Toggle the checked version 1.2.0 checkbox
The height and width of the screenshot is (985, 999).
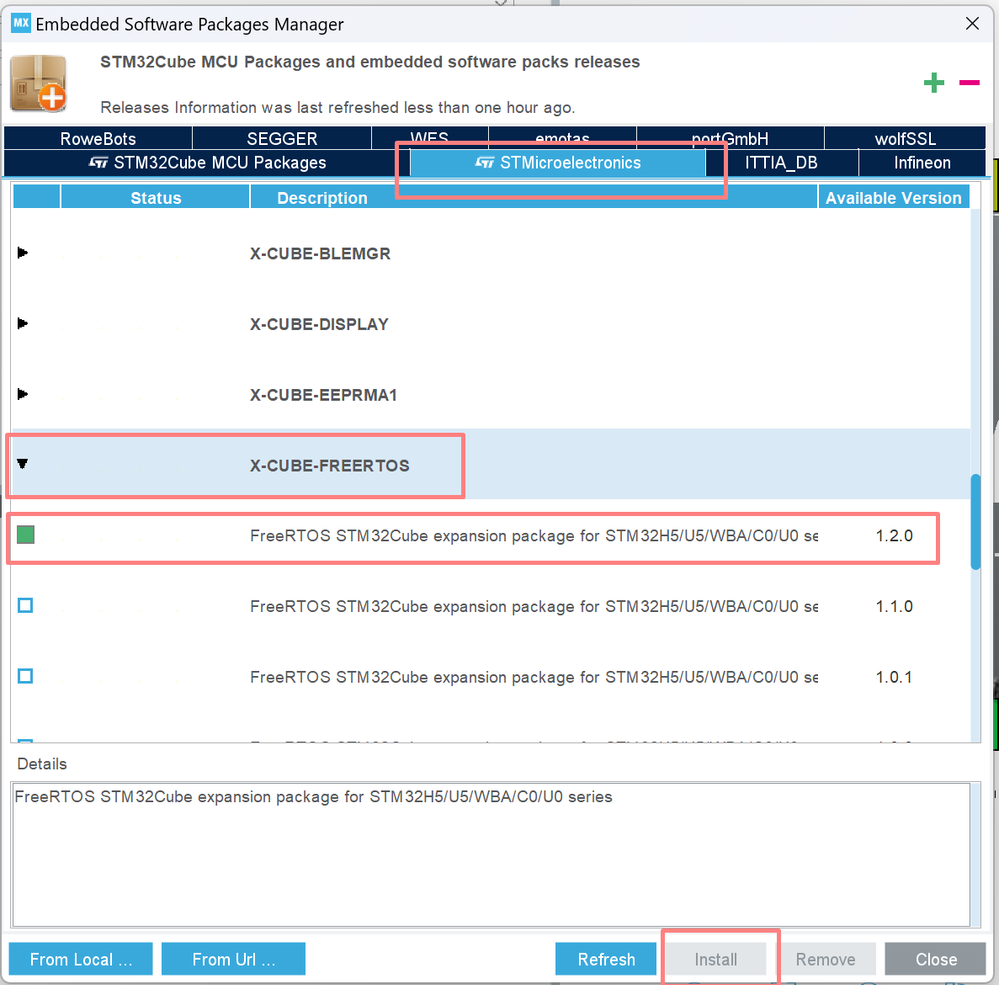(25, 535)
